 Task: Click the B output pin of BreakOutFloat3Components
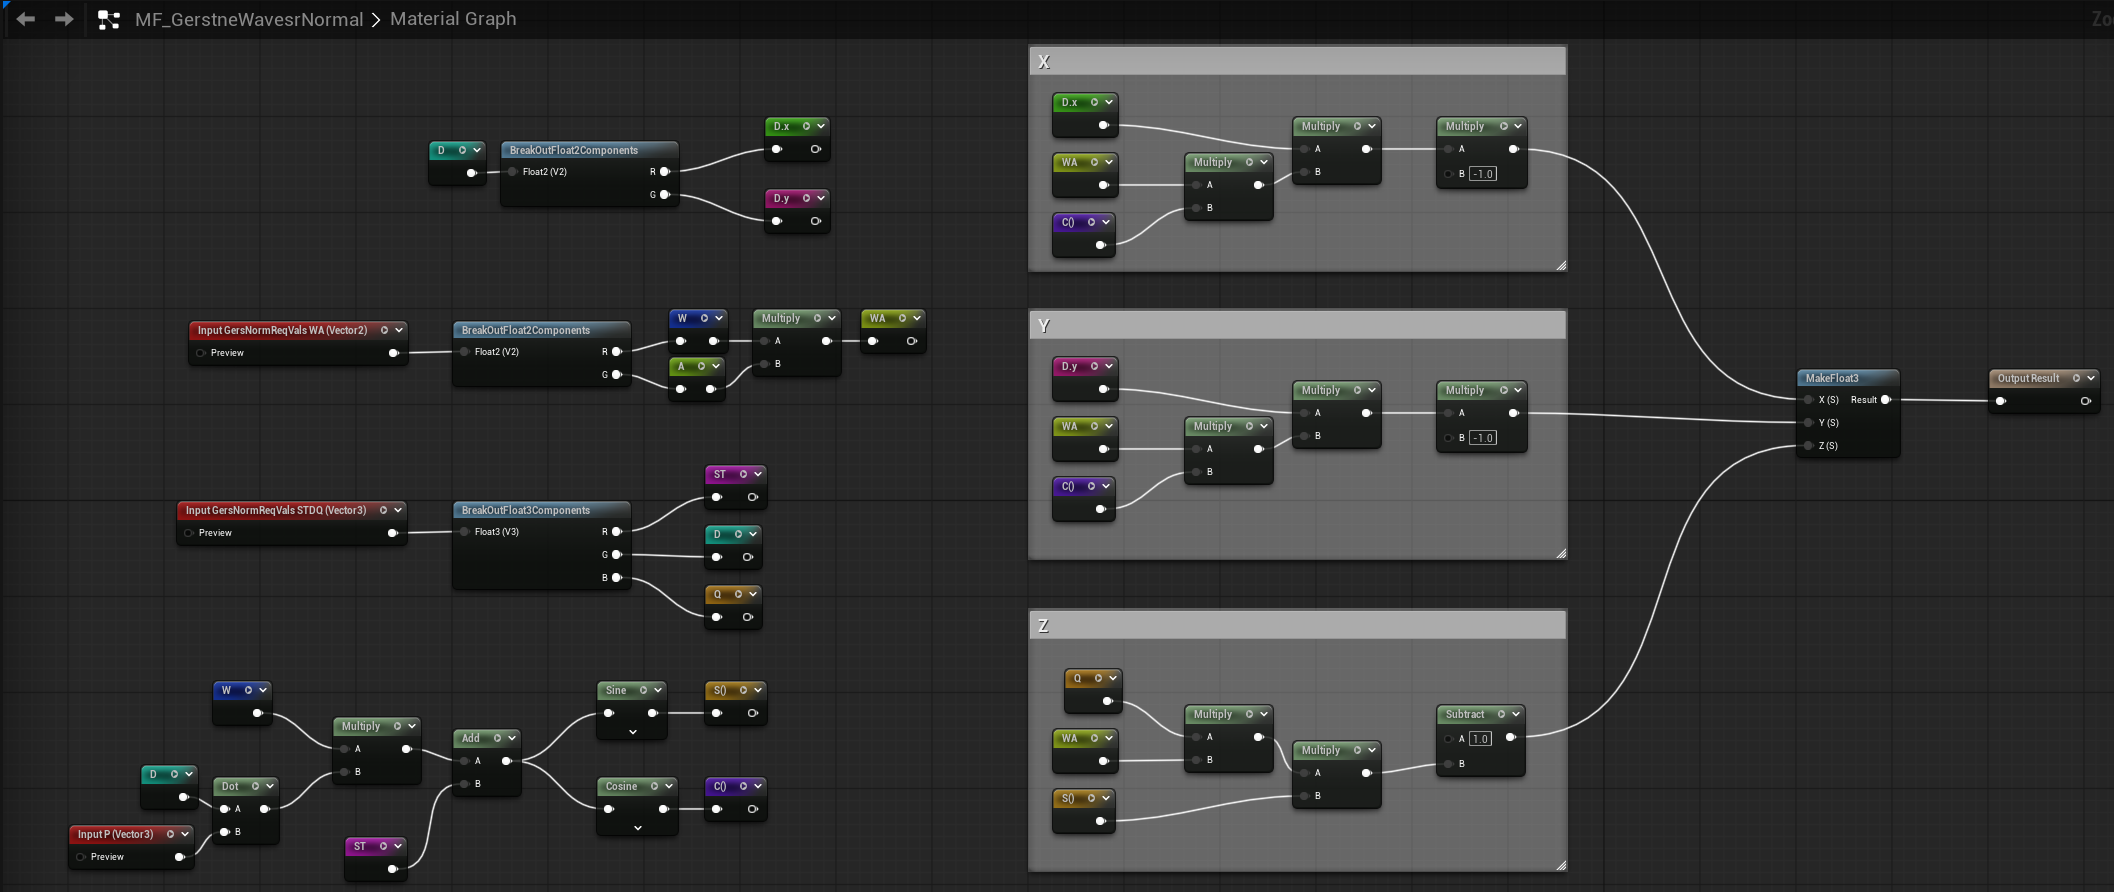pyautogui.click(x=617, y=578)
